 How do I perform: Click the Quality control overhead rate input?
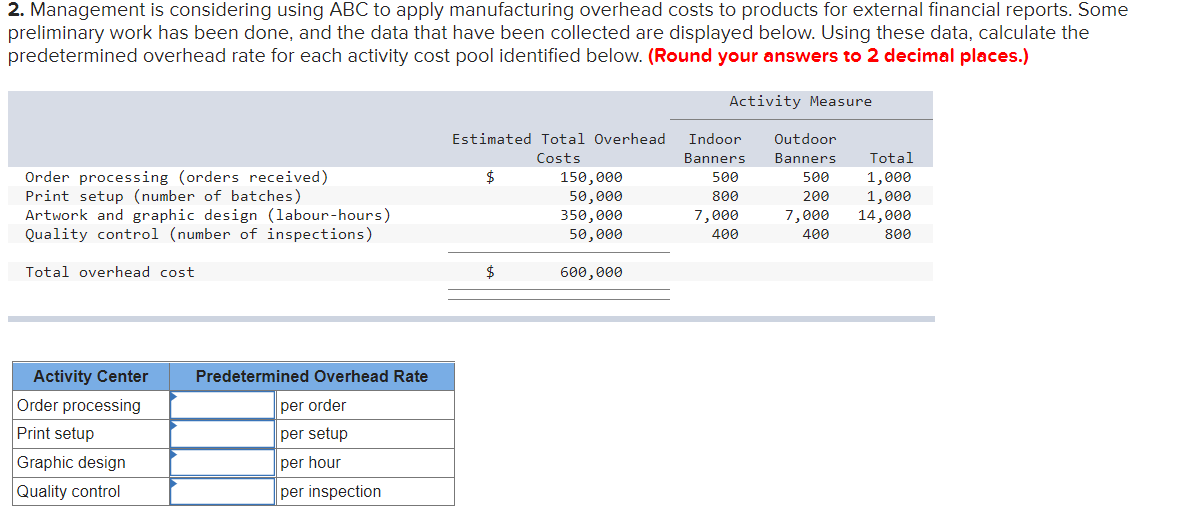[x=222, y=491]
